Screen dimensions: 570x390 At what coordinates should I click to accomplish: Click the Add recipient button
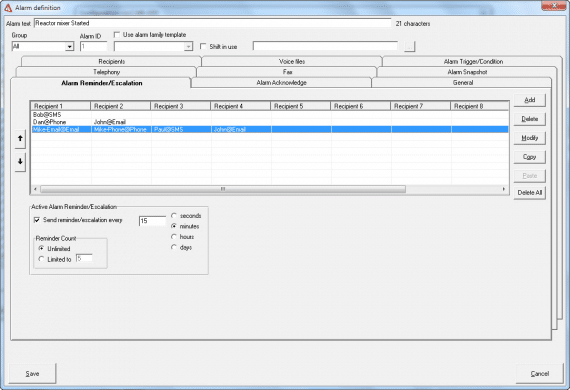530,100
